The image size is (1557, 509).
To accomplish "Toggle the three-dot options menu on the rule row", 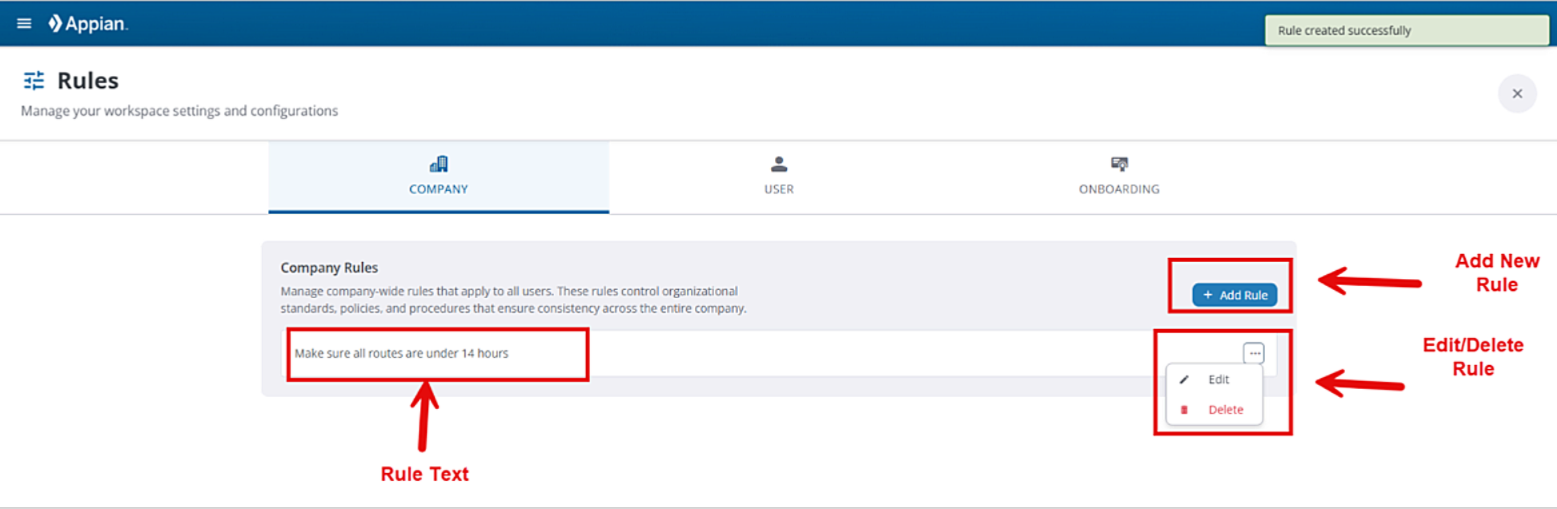I will 1254,353.
